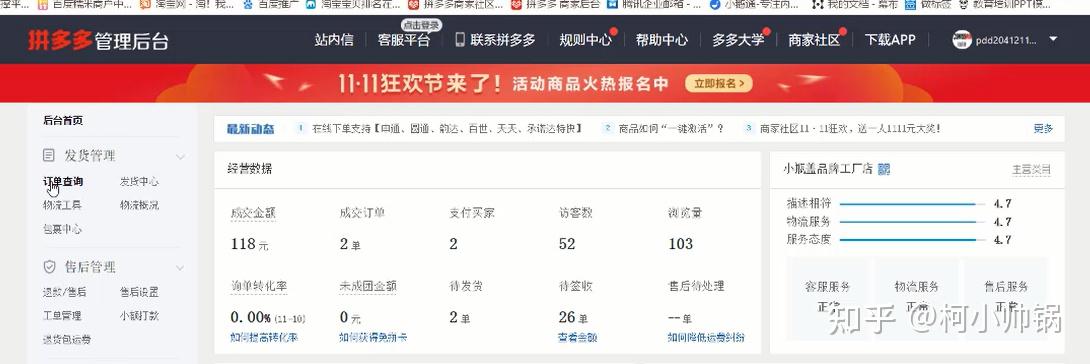Click the 待签收 label
The image size is (1090, 364).
coord(576,286)
